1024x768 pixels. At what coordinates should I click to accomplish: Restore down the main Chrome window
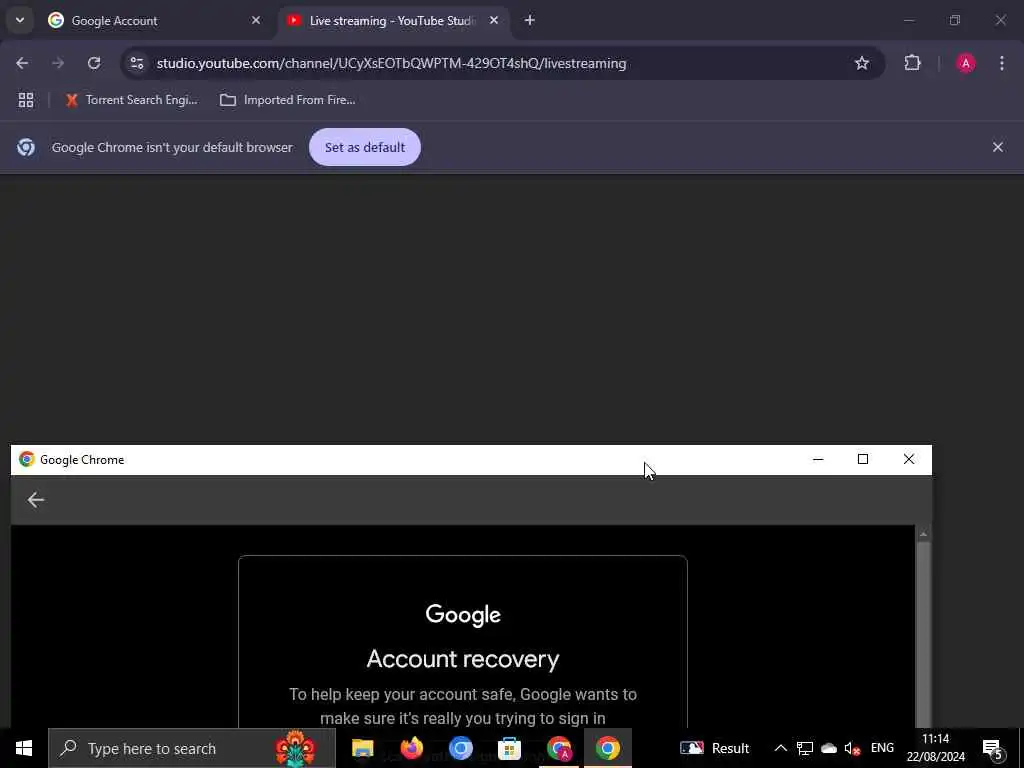click(x=955, y=20)
